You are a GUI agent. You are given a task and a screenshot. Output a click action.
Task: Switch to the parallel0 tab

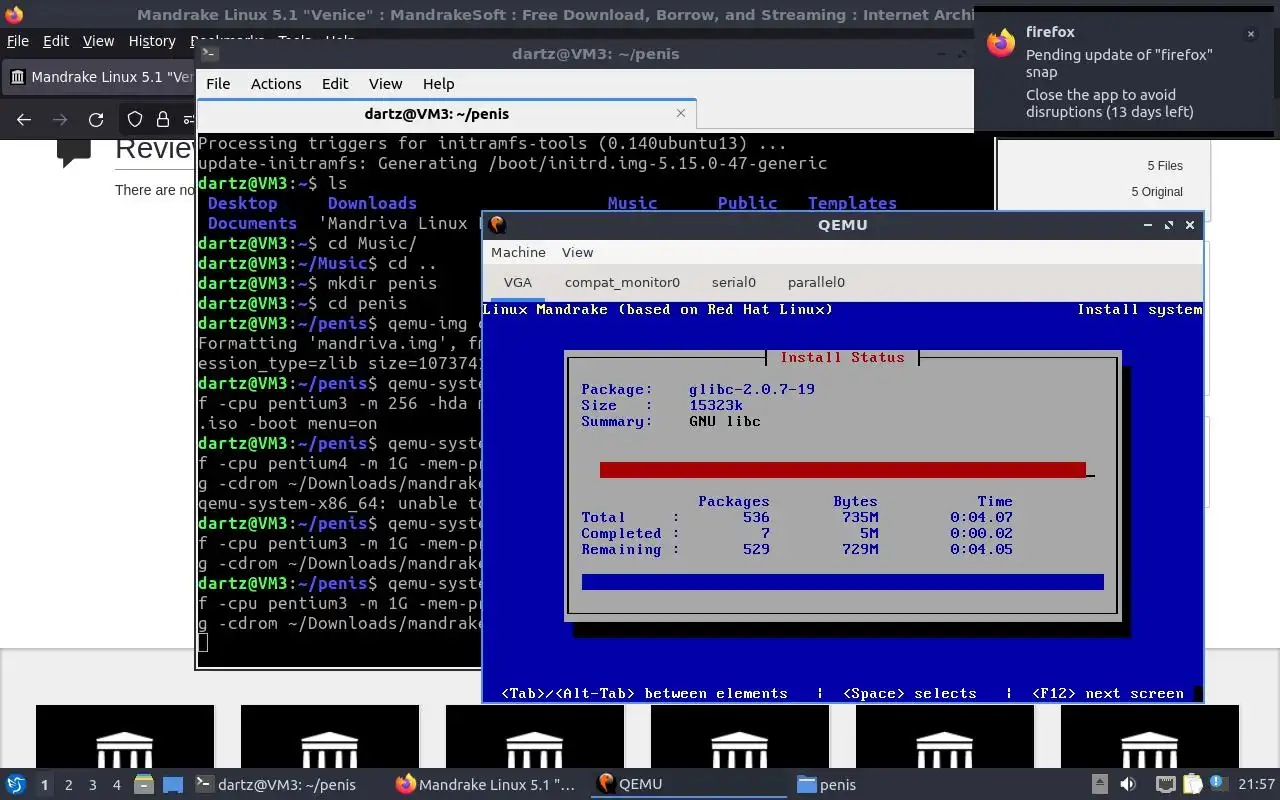click(816, 282)
